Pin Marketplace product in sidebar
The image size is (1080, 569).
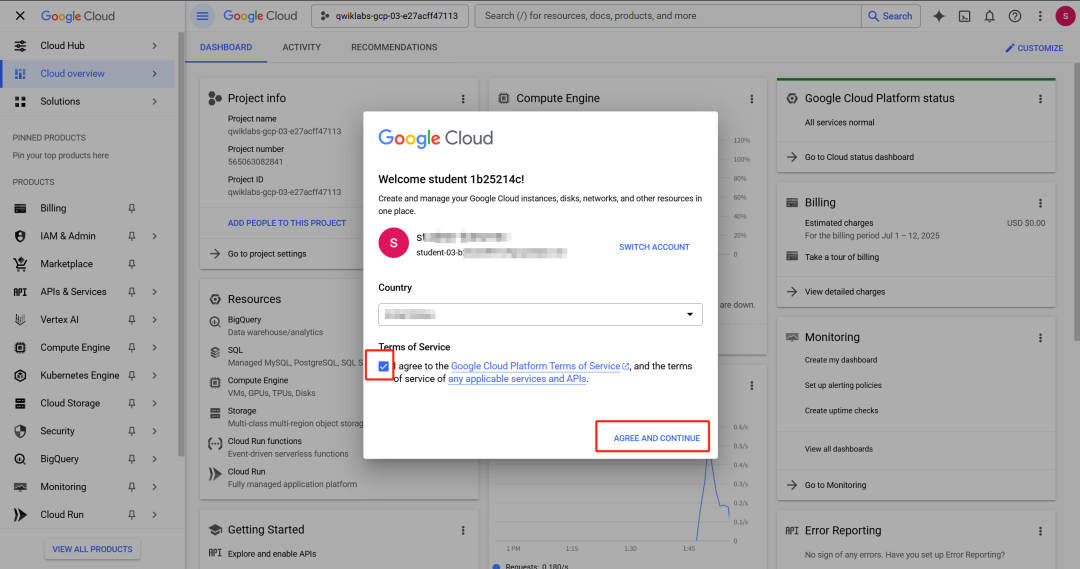[x=132, y=264]
